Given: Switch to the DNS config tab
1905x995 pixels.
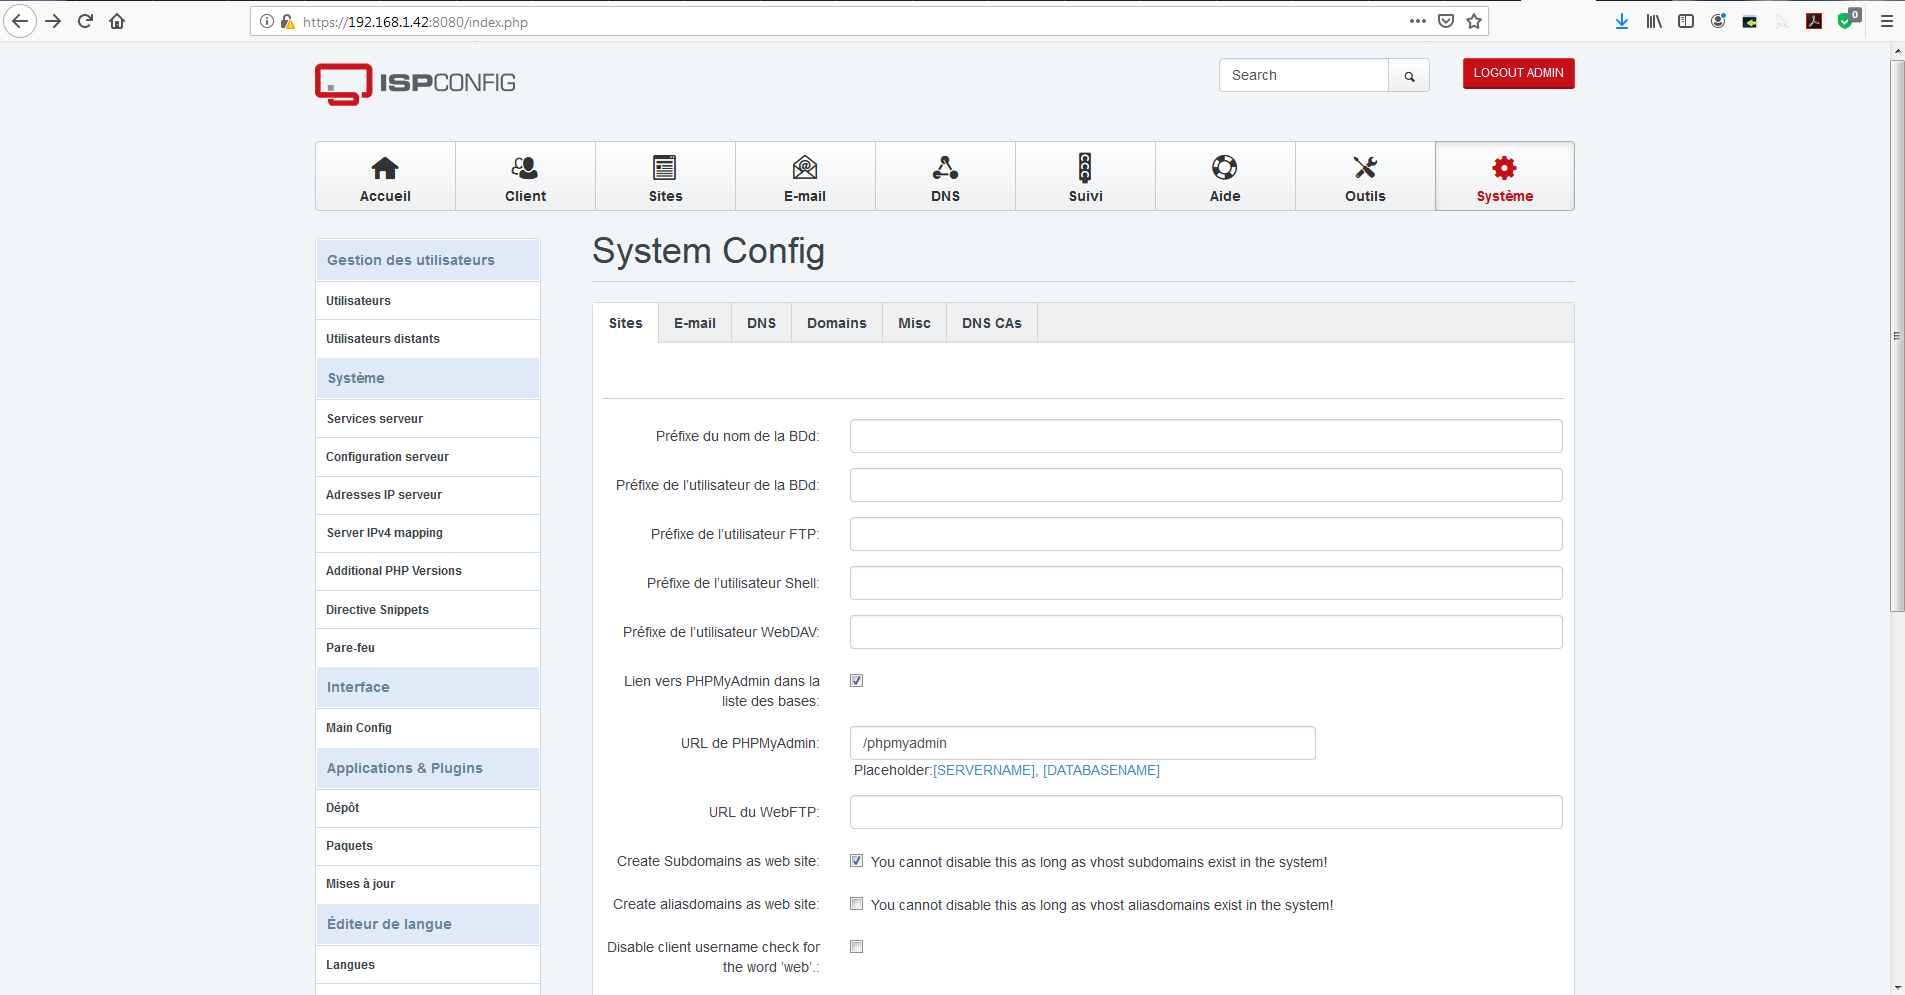Looking at the screenshot, I should pos(761,323).
